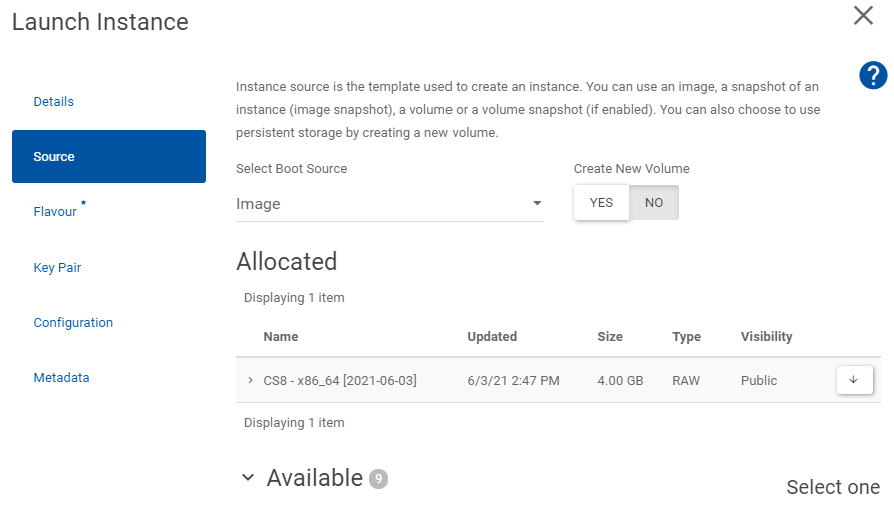This screenshot has width=894, height=508.
Task: Open the Configuration step
Action: 73,323
